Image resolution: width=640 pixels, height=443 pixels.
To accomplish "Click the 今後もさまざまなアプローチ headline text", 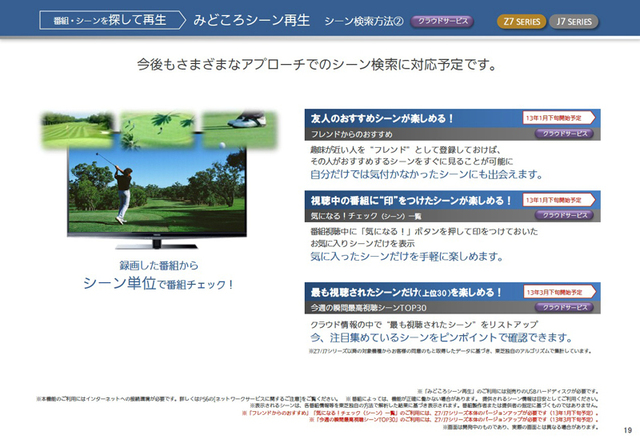I will pos(317,65).
